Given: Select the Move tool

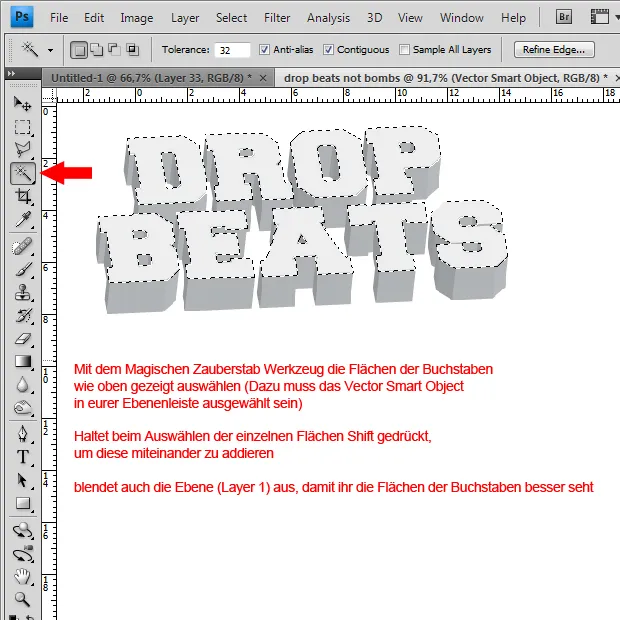Looking at the screenshot, I should [22, 104].
